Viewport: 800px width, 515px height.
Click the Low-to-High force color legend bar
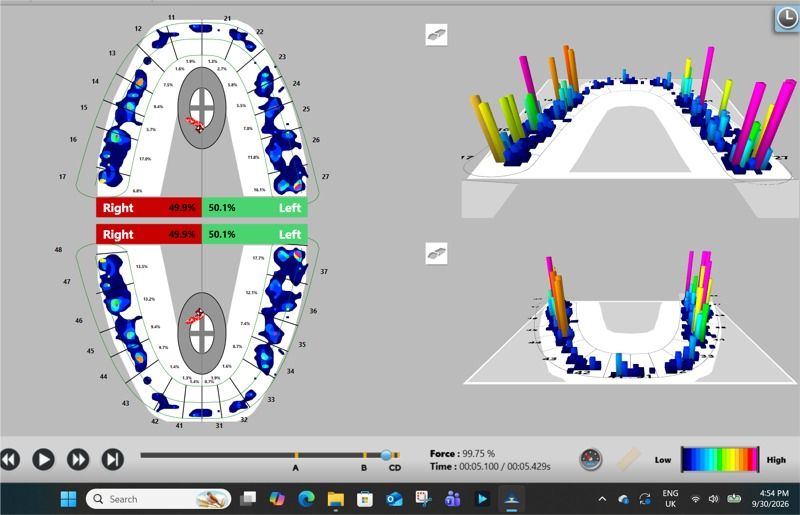pos(720,459)
